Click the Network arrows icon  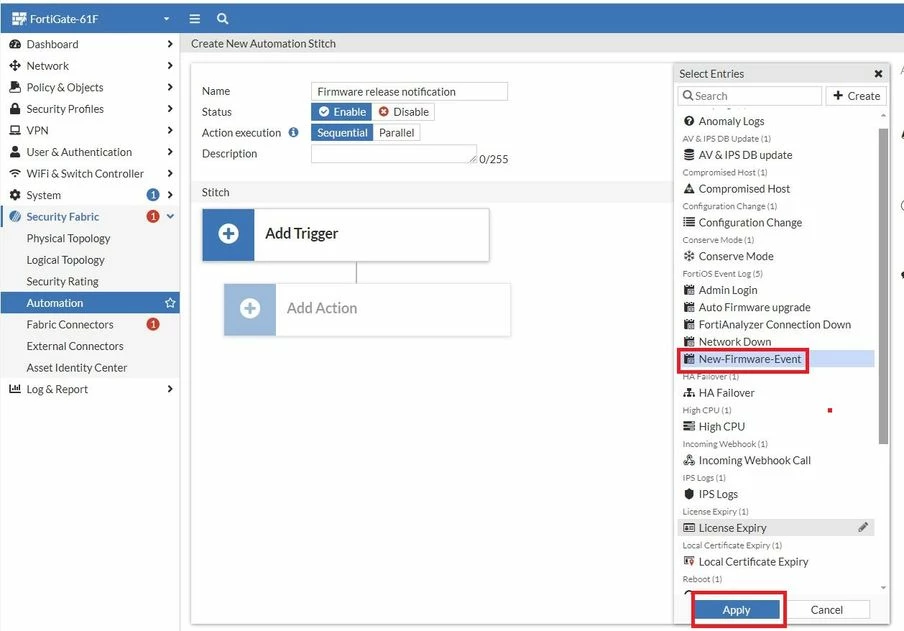[x=15, y=66]
